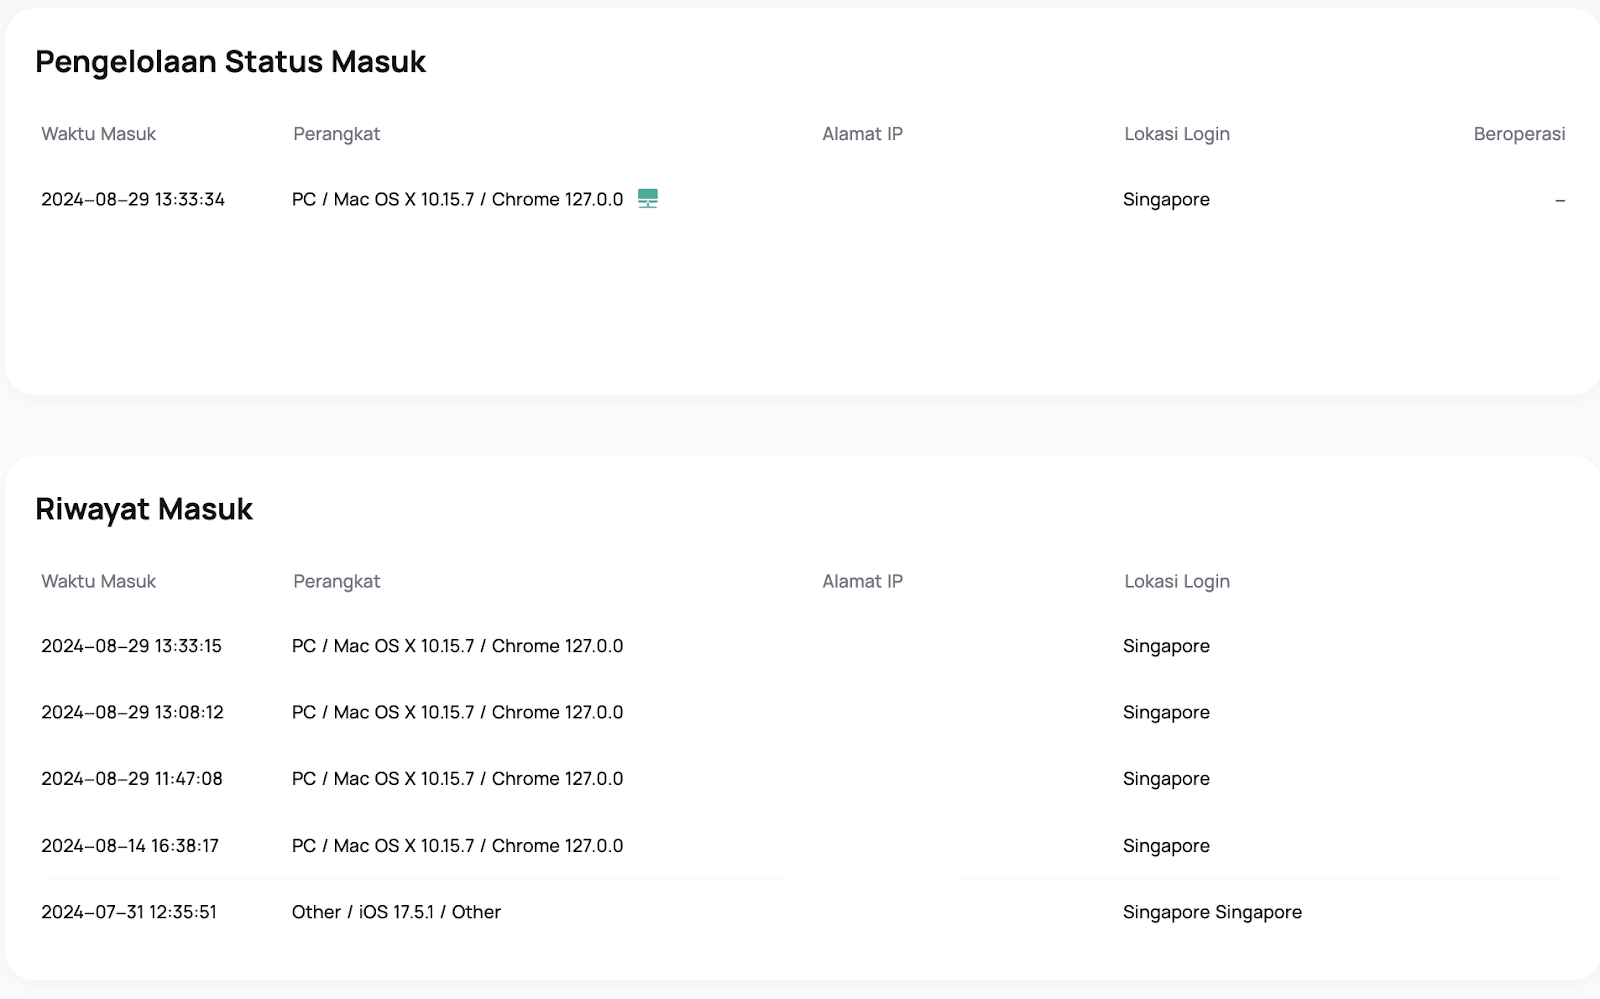Click the dash under the Beroperasi column
The width and height of the screenshot is (1600, 999).
point(1559,200)
